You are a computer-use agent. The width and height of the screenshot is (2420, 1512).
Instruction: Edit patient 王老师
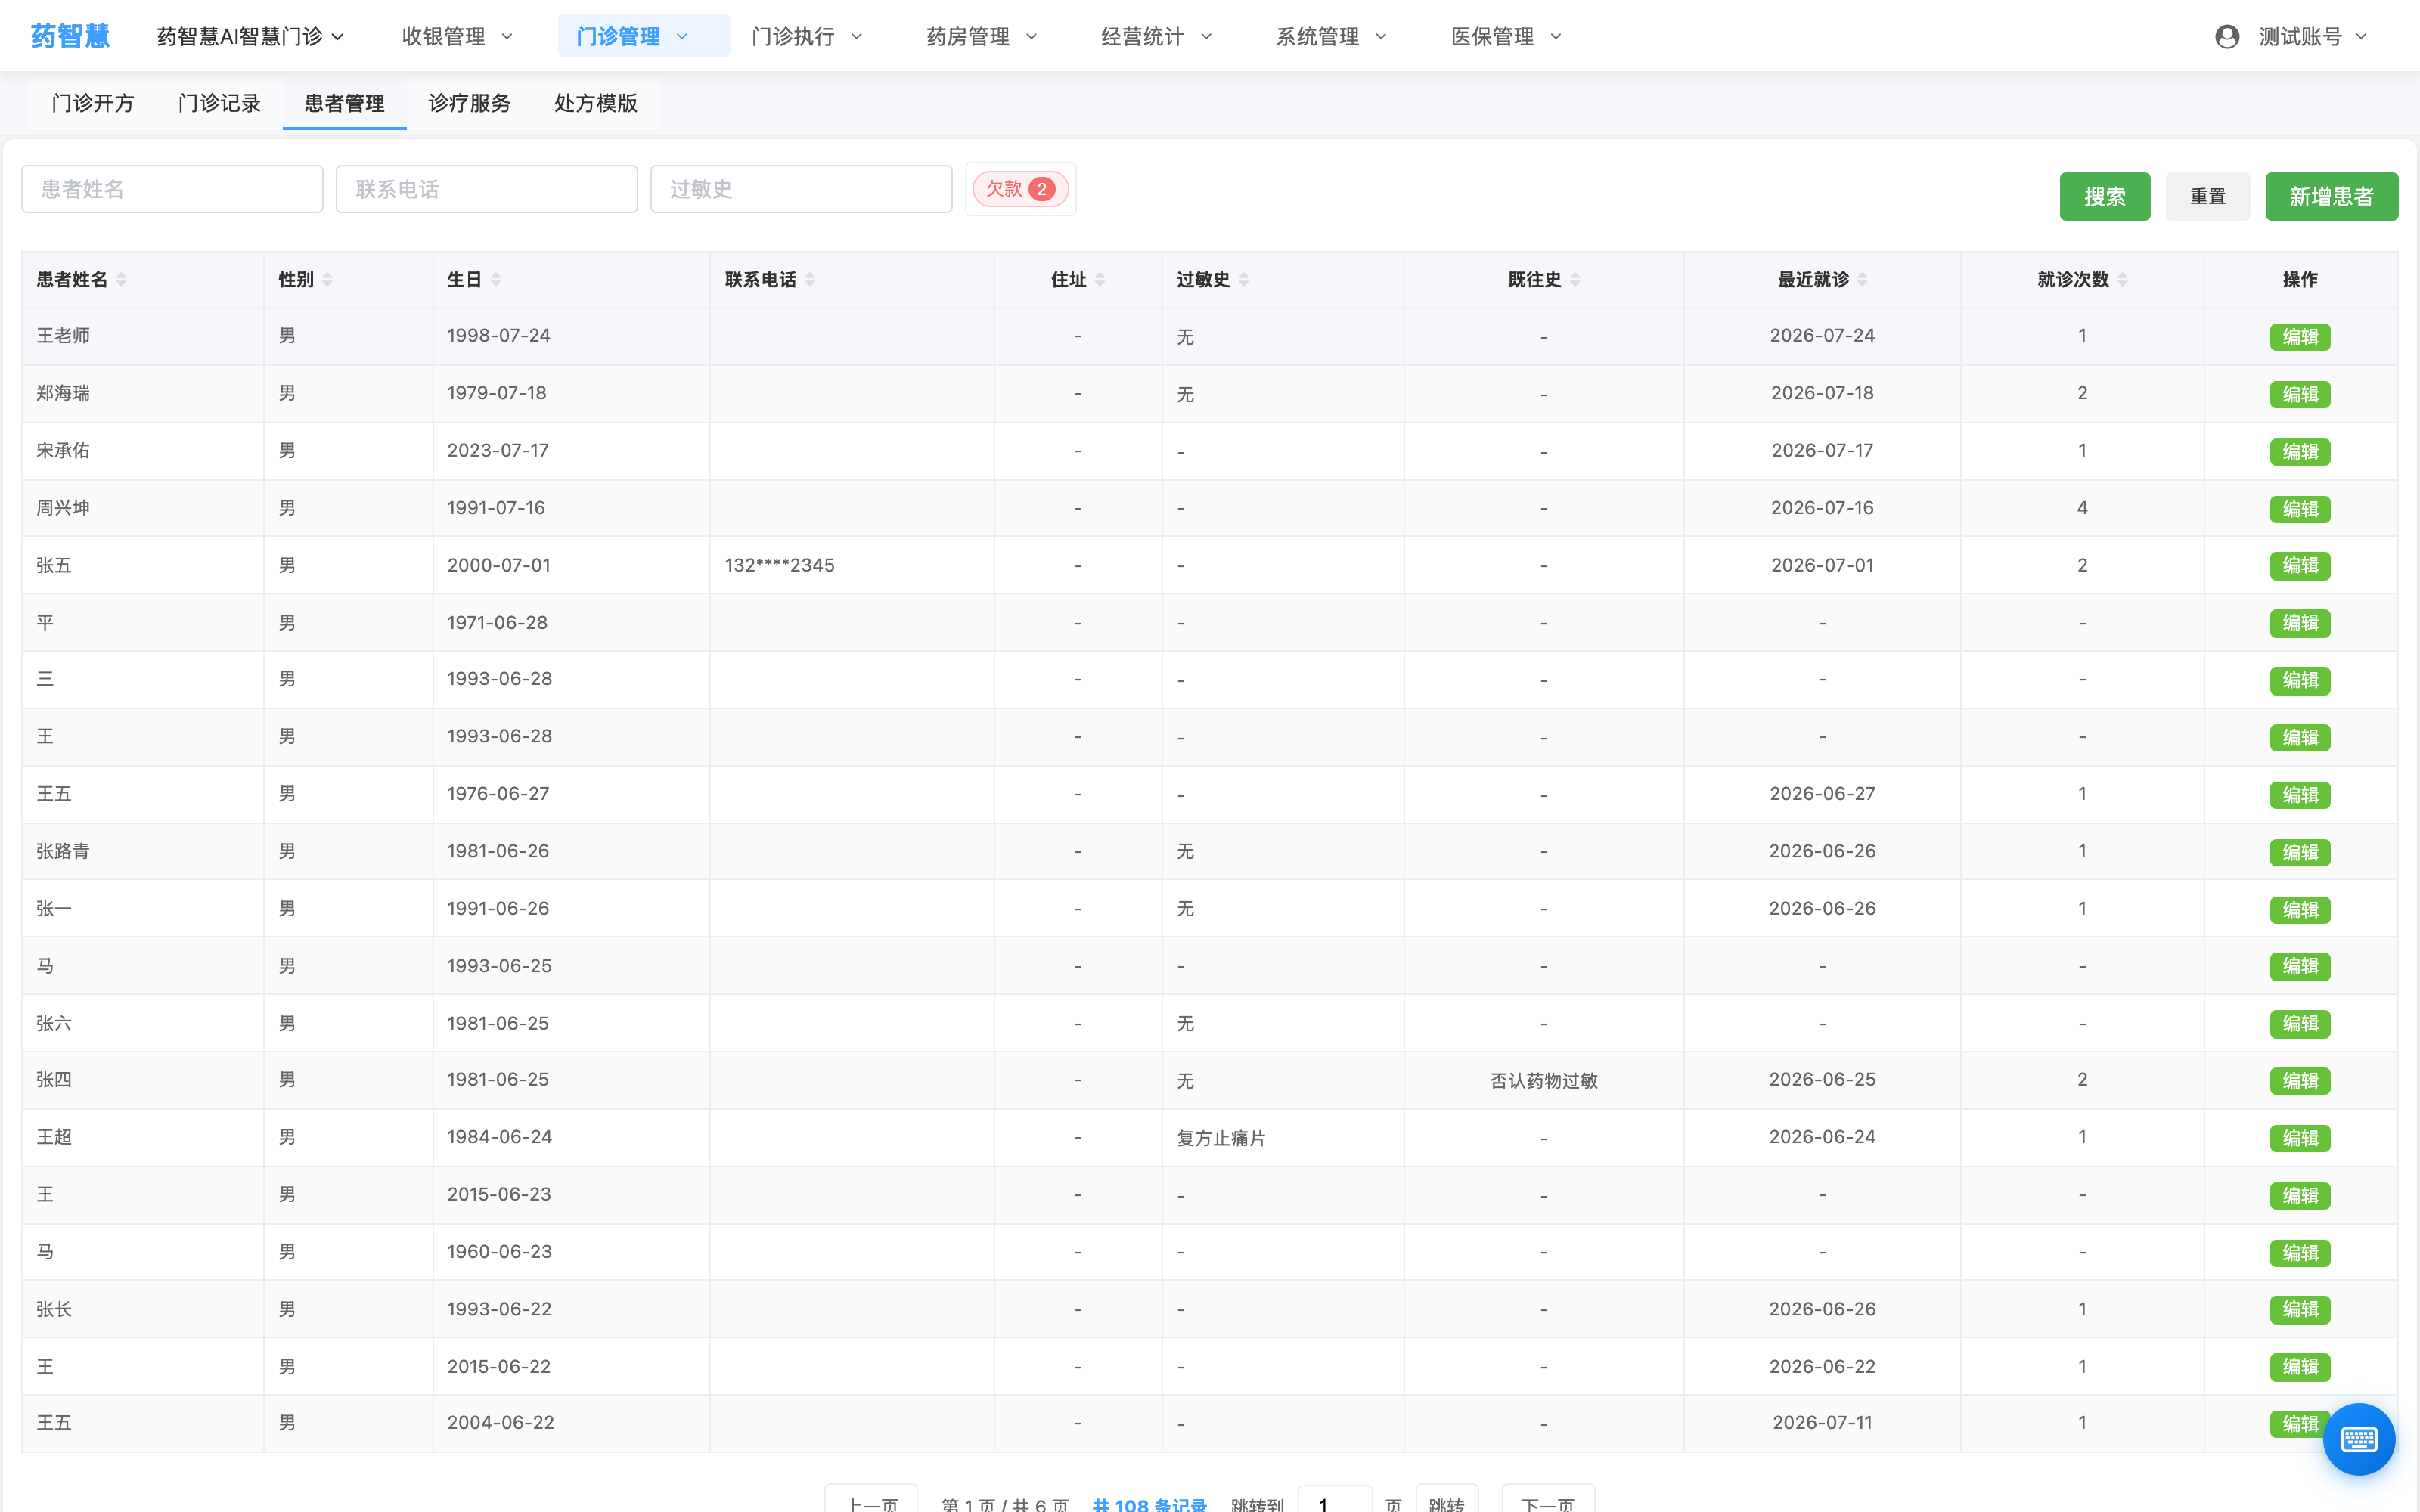click(2300, 337)
